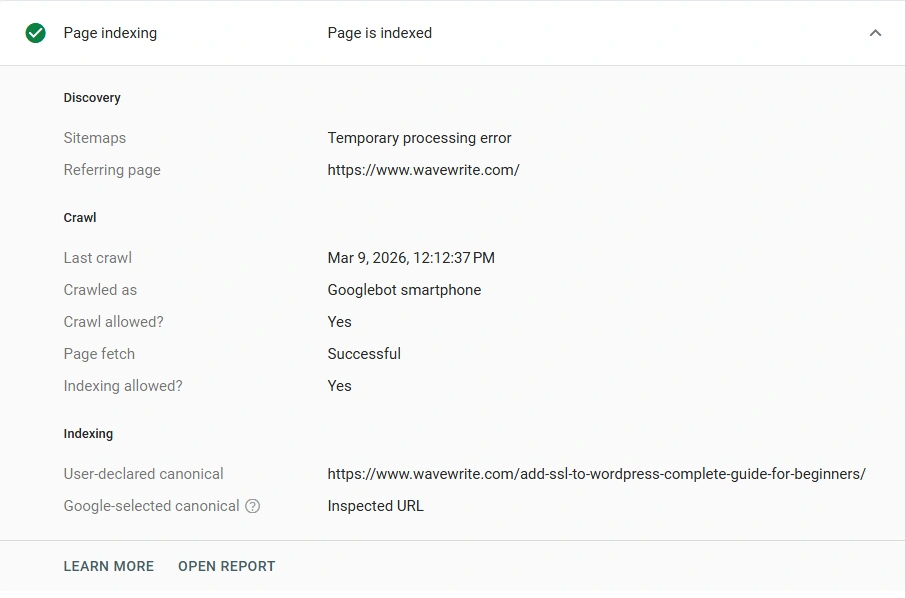905x598 pixels.
Task: Click the Googlebot smartphone value
Action: [404, 290]
